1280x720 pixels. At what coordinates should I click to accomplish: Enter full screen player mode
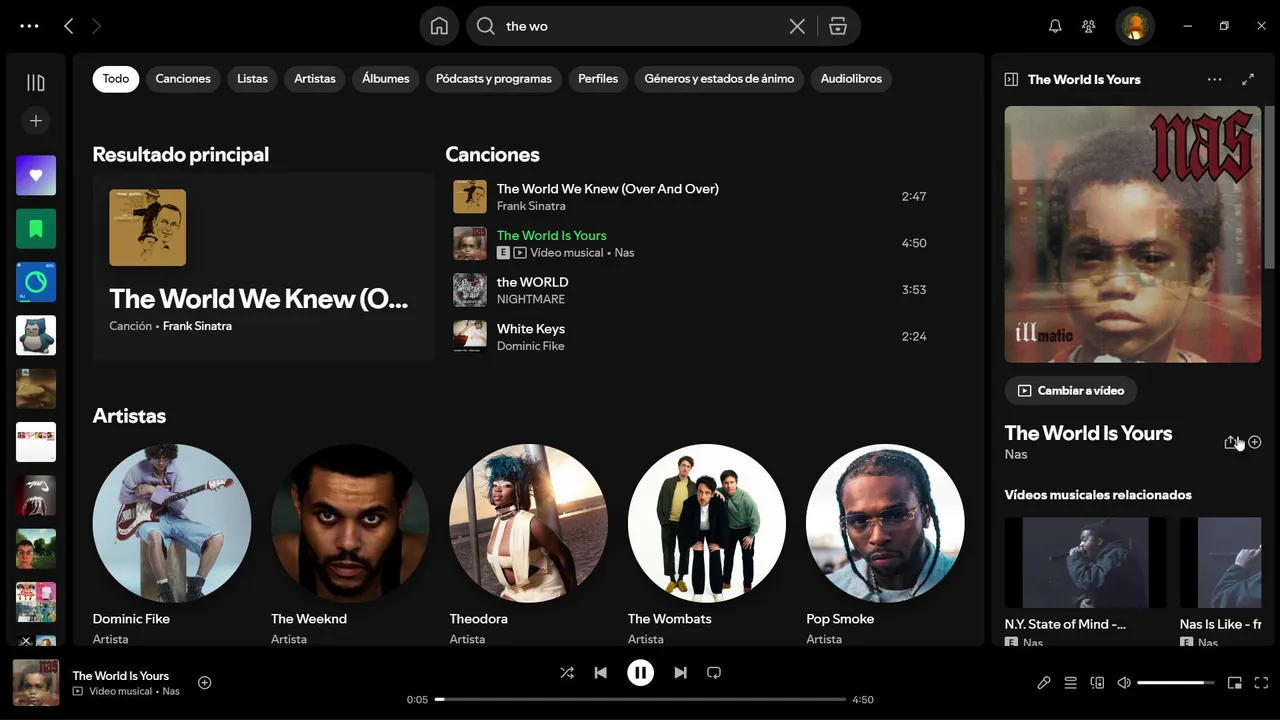[x=1261, y=683]
